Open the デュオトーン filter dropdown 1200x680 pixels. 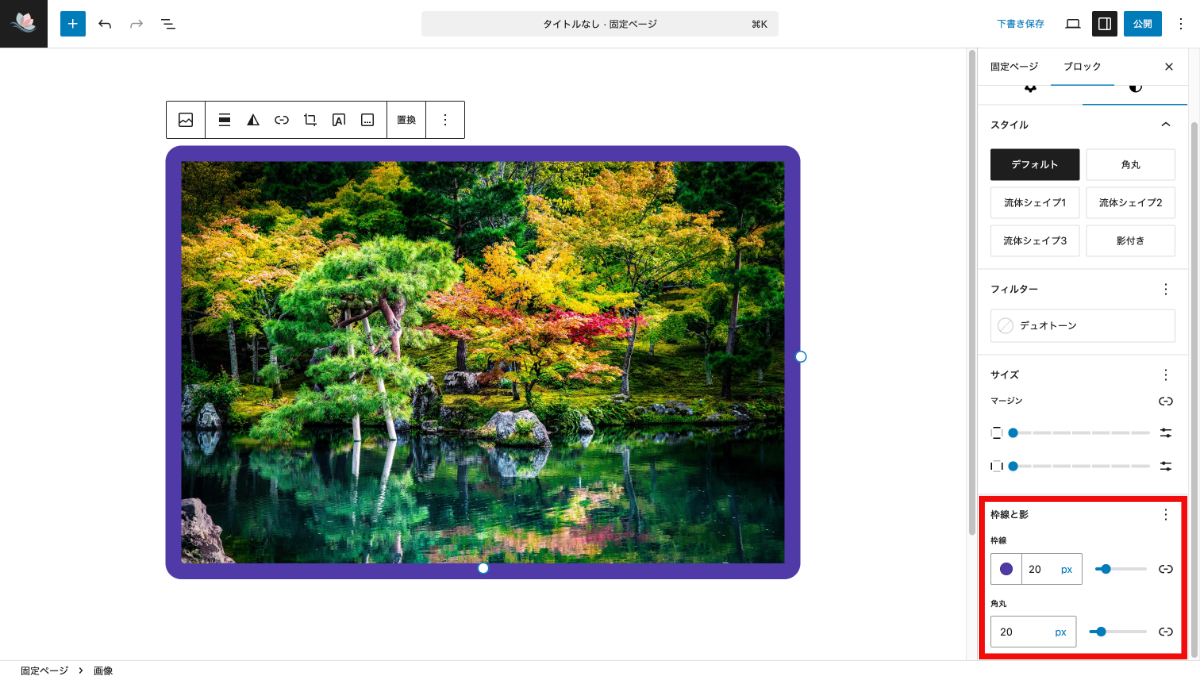[1082, 325]
